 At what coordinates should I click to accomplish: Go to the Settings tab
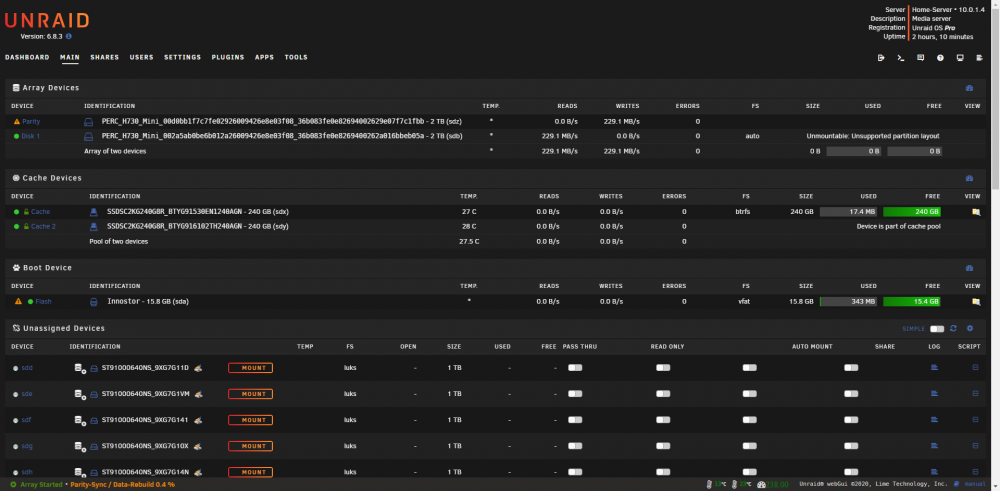tap(182, 57)
